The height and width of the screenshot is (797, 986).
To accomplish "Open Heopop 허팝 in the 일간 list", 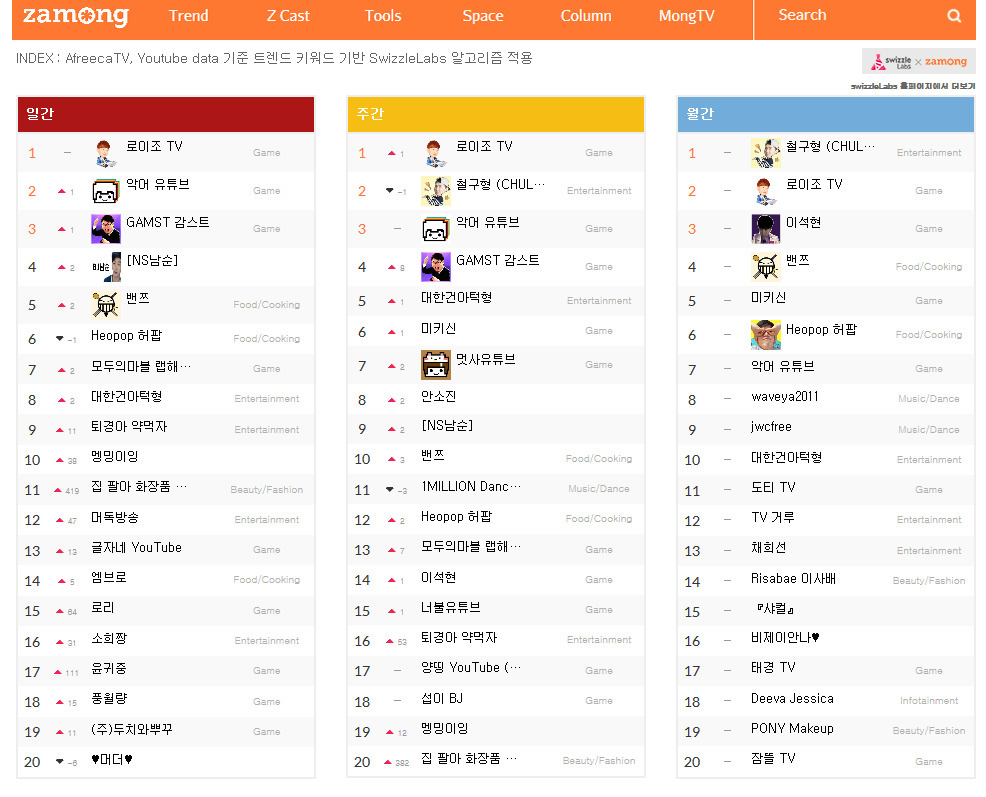I will click(126, 336).
